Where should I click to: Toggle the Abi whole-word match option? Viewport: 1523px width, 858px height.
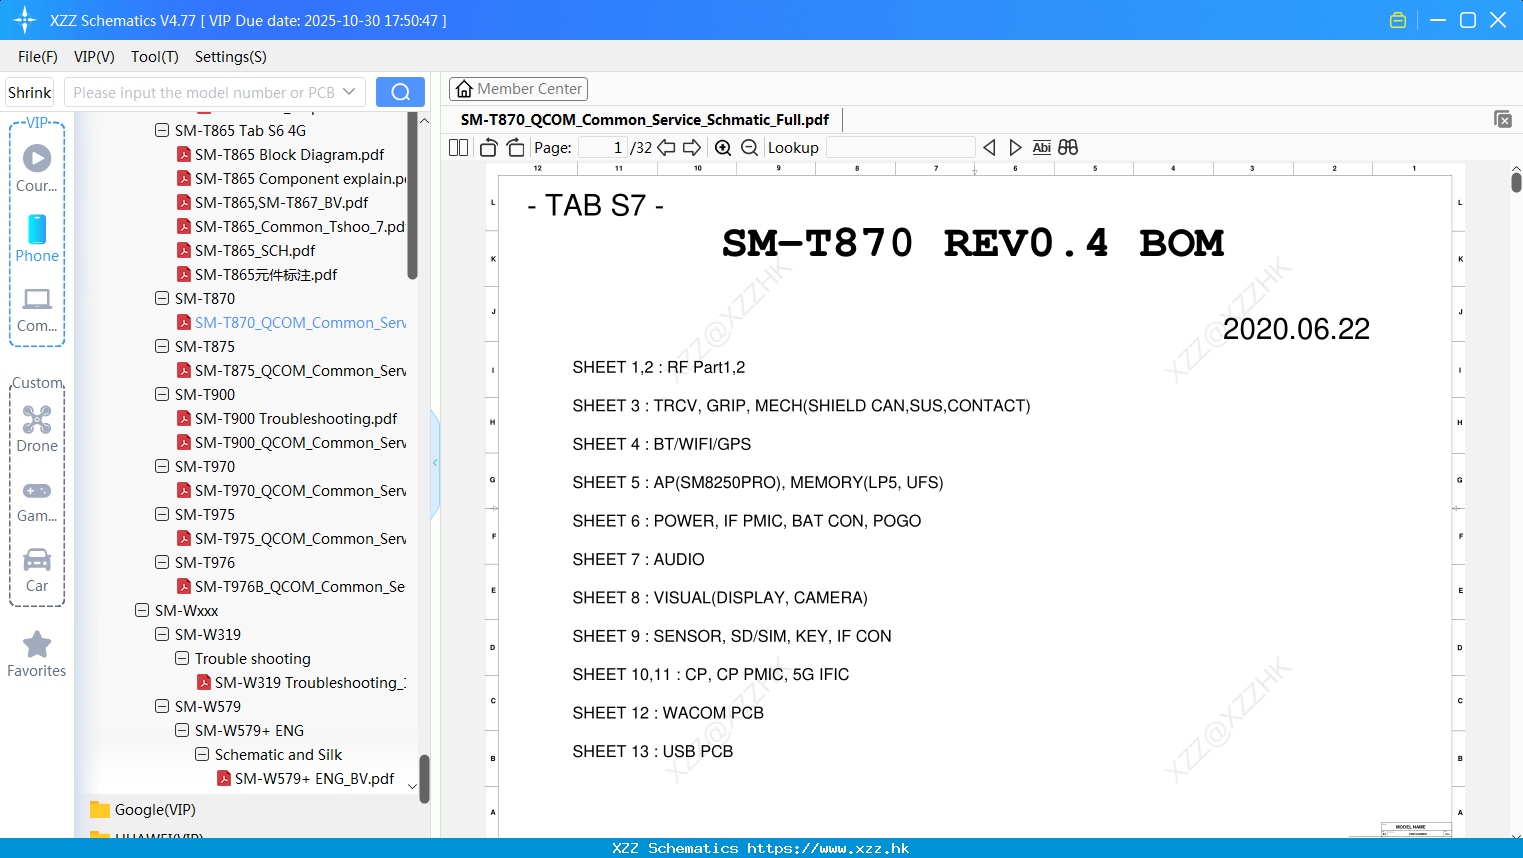[1041, 147]
